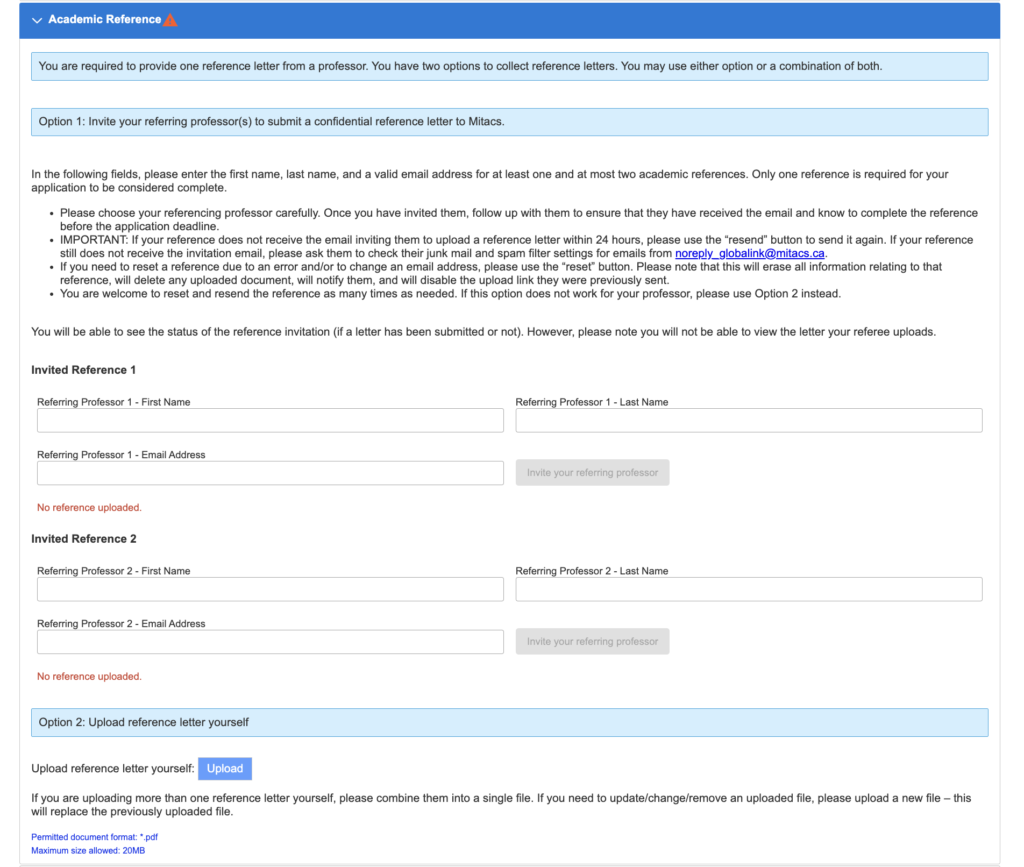Focus Referring Professor 2 Last Name field

749,590
